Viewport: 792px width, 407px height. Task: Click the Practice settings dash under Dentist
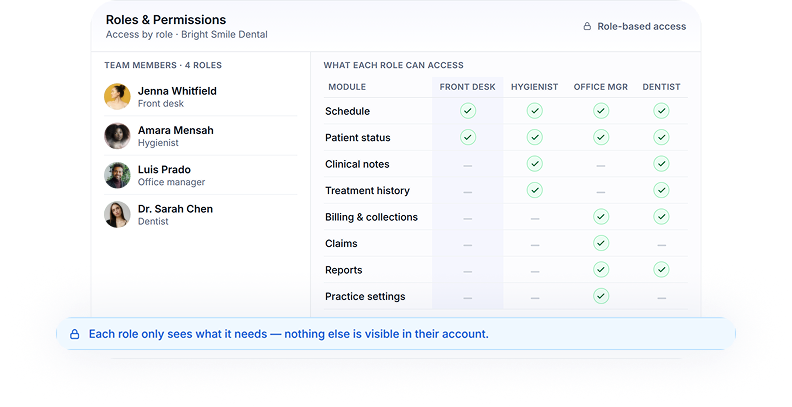point(661,298)
